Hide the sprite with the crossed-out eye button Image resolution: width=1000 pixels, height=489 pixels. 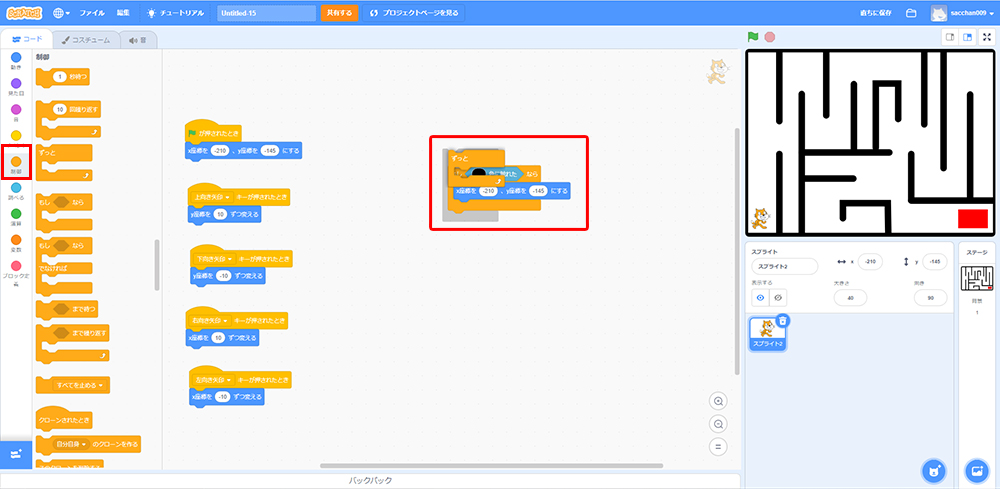coord(778,297)
